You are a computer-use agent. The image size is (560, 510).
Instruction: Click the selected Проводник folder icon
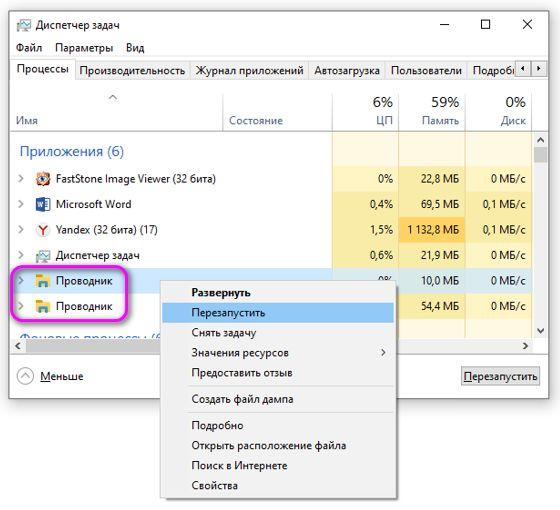(x=43, y=281)
